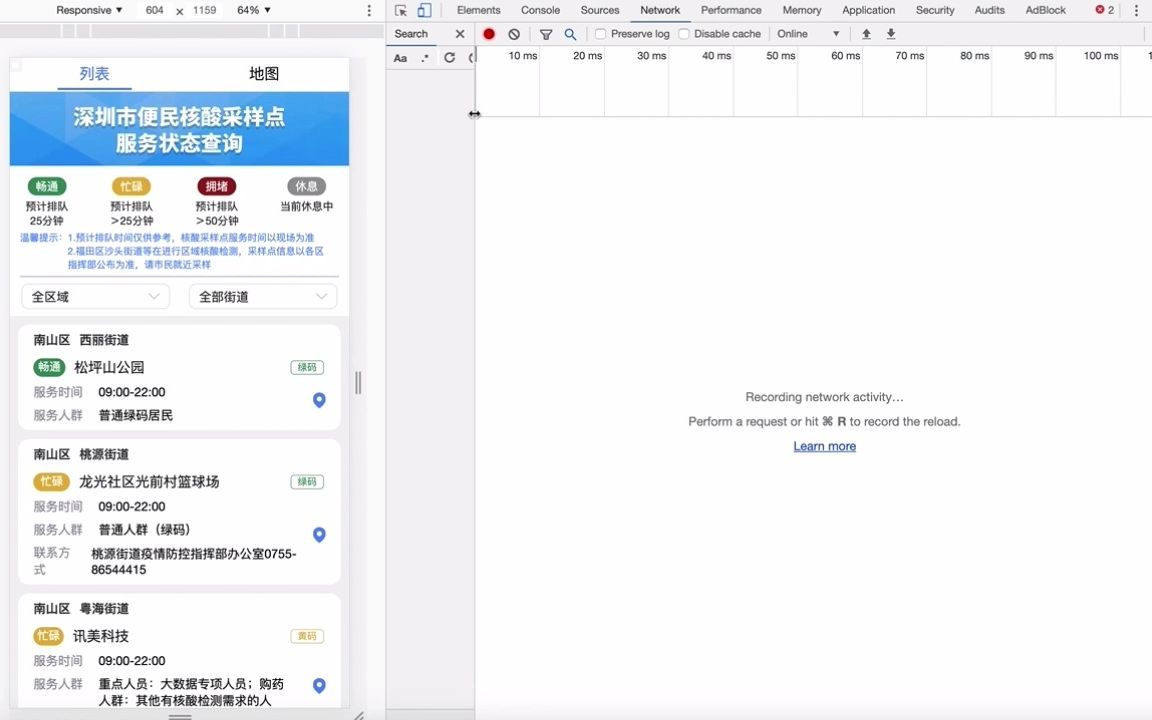Clear the network log with the block icon
Viewport: 1152px width, 720px height.
pyautogui.click(x=513, y=33)
